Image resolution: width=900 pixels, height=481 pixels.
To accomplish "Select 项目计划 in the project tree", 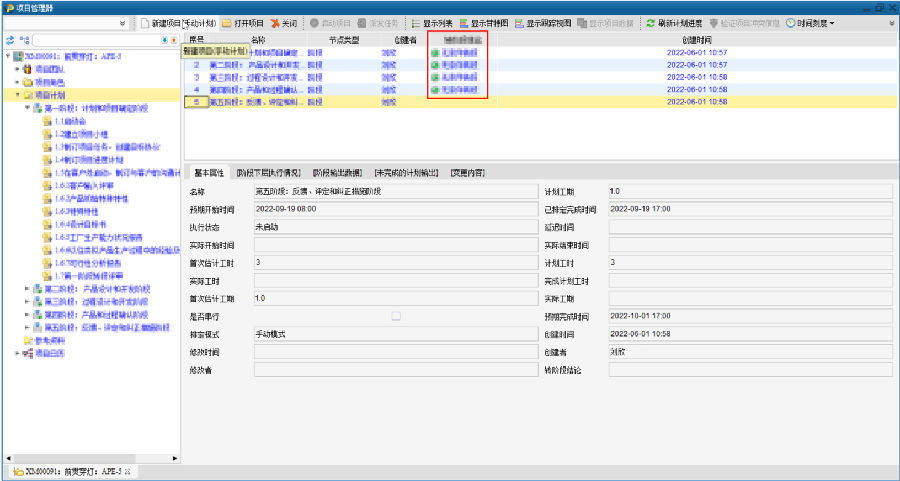I will (49, 95).
